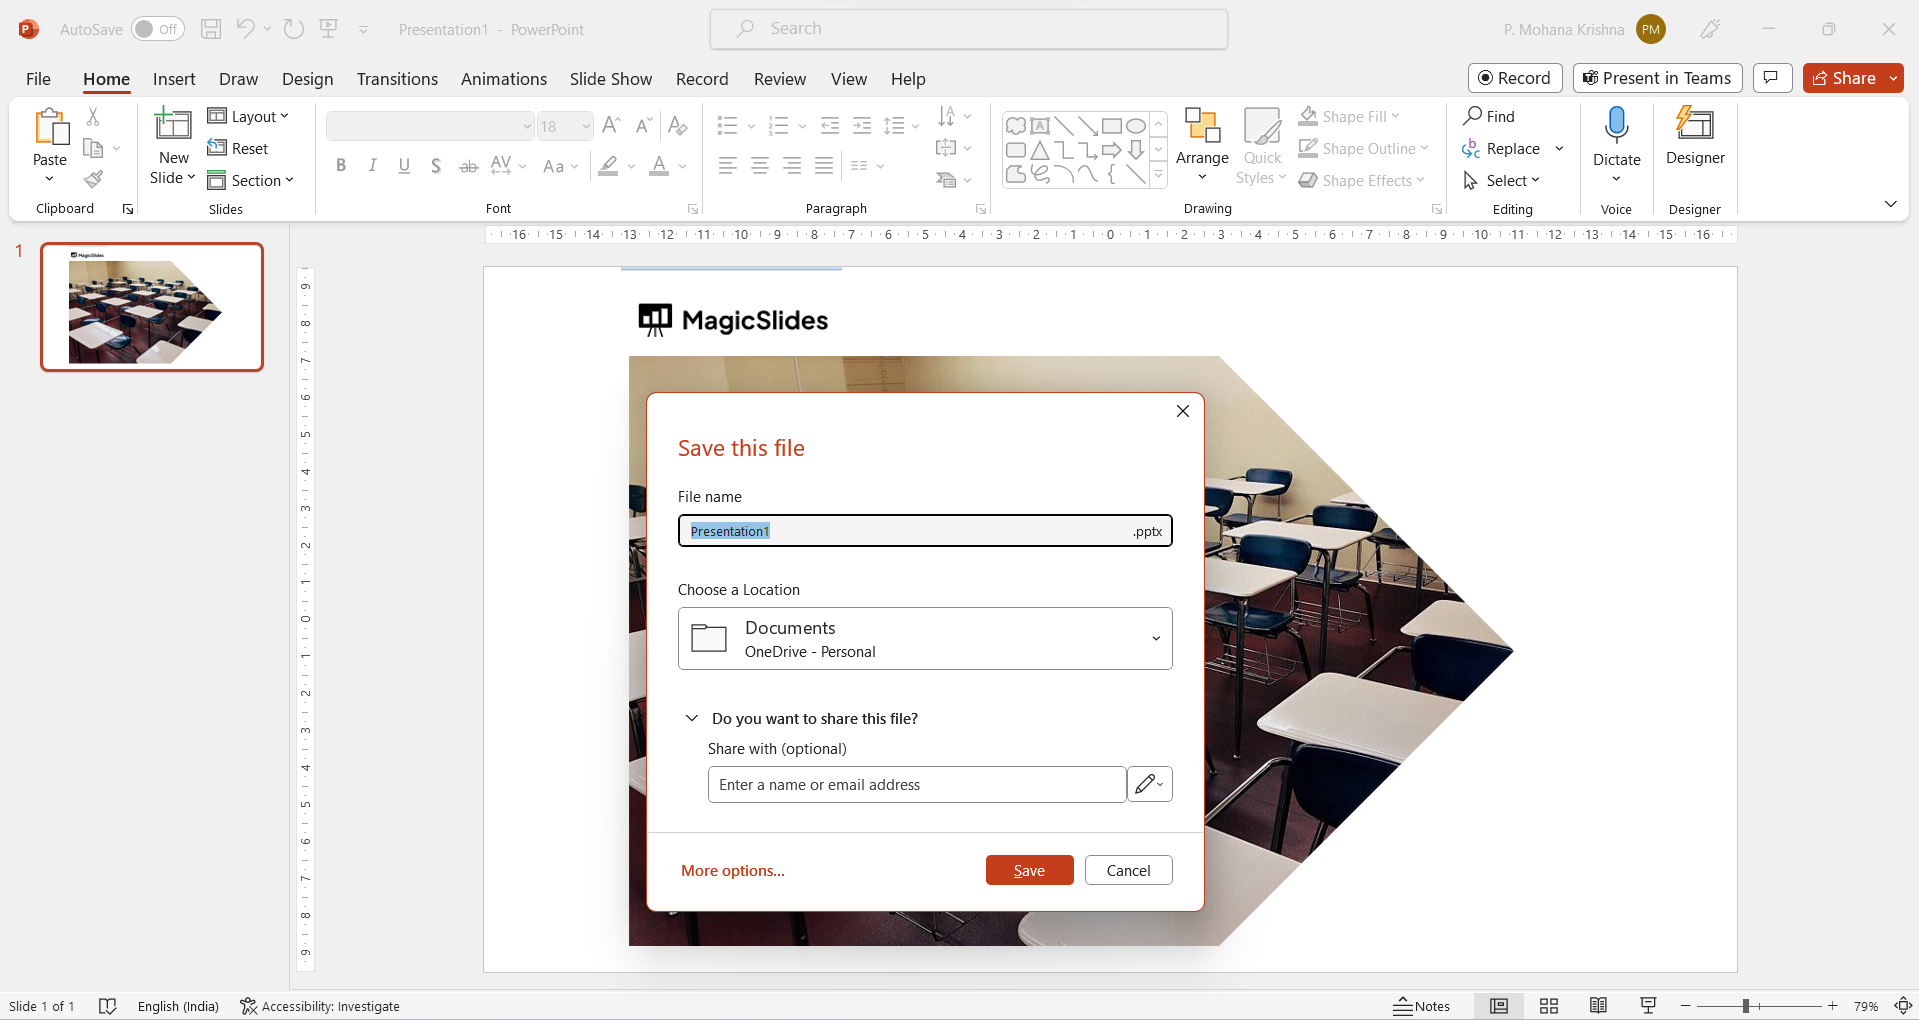Switch to Slide Sorter view icon
The image size is (1919, 1020).
[x=1548, y=1006]
